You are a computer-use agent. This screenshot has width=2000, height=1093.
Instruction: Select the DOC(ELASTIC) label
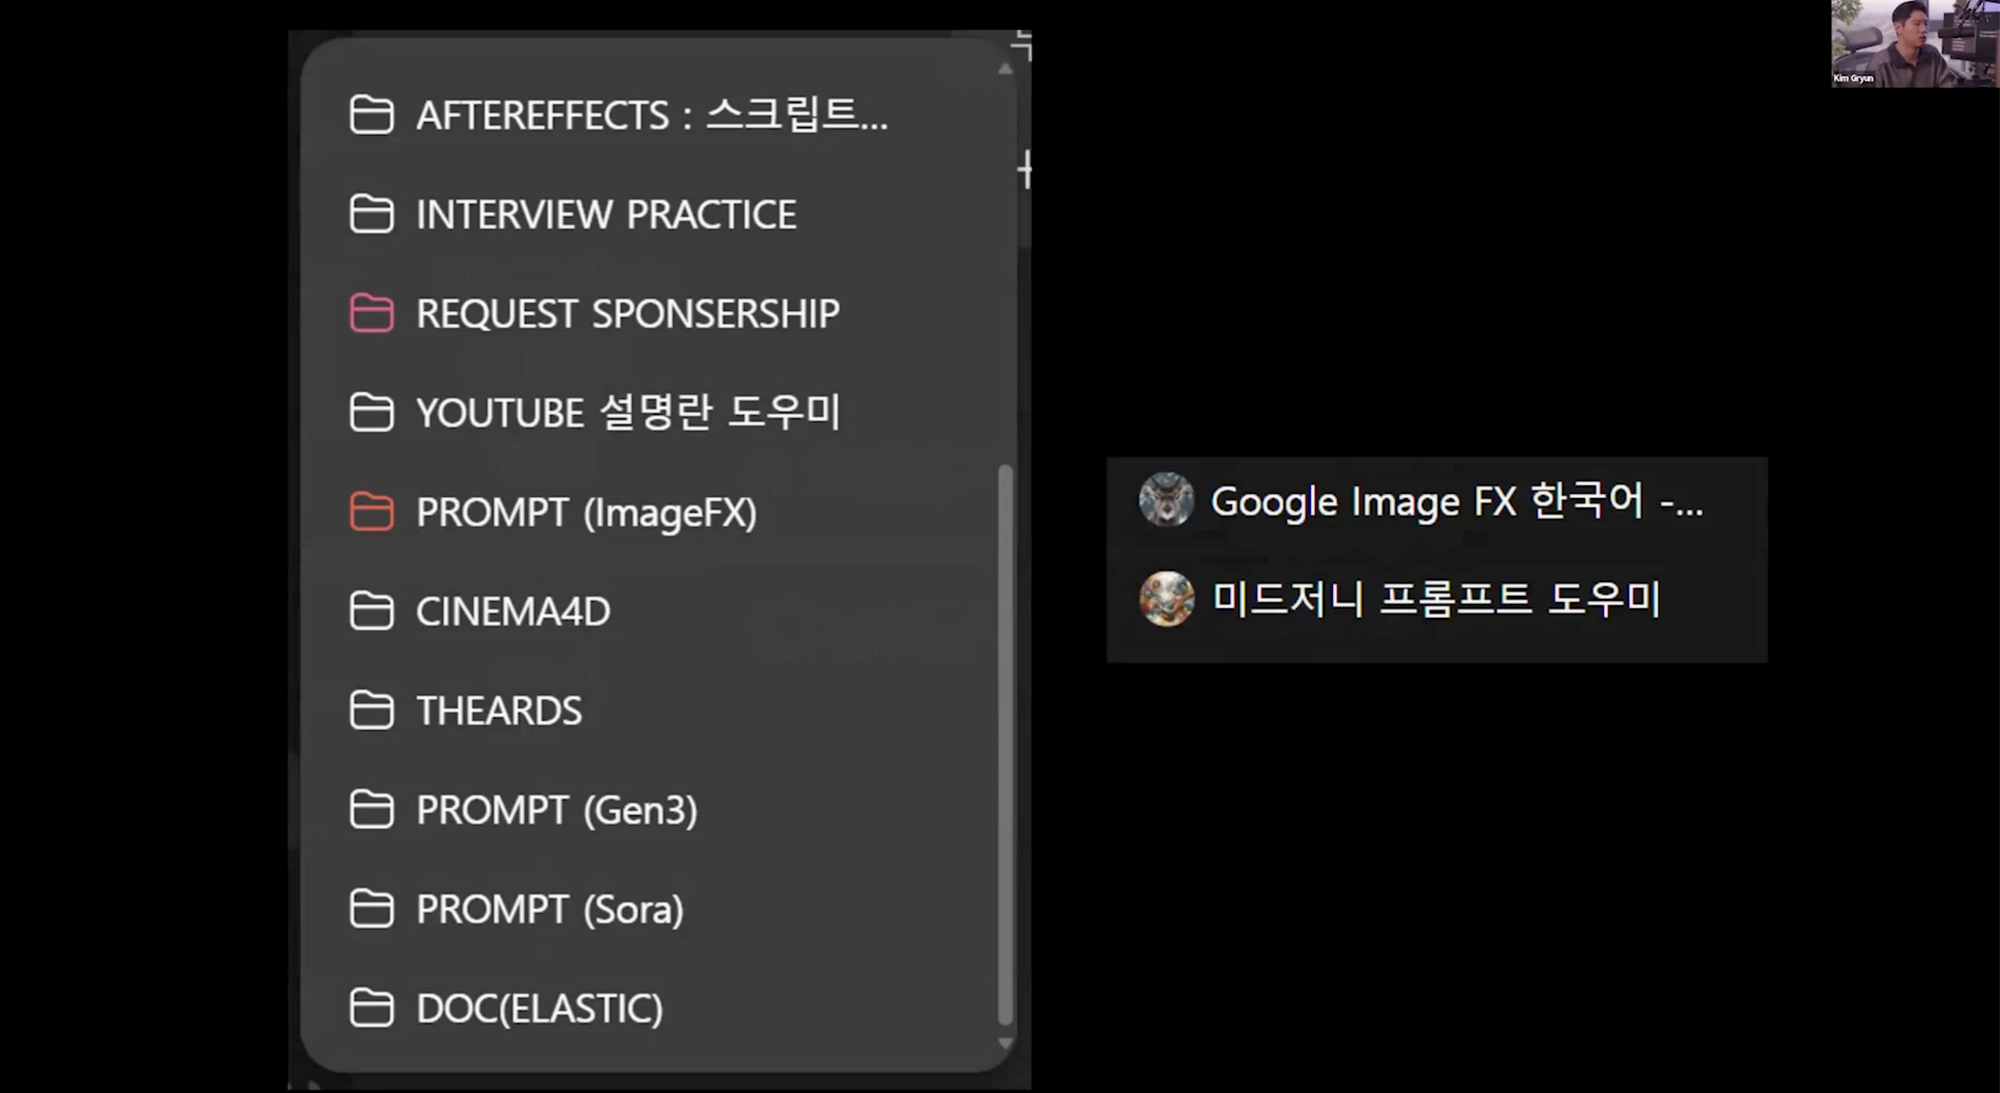(x=540, y=1008)
